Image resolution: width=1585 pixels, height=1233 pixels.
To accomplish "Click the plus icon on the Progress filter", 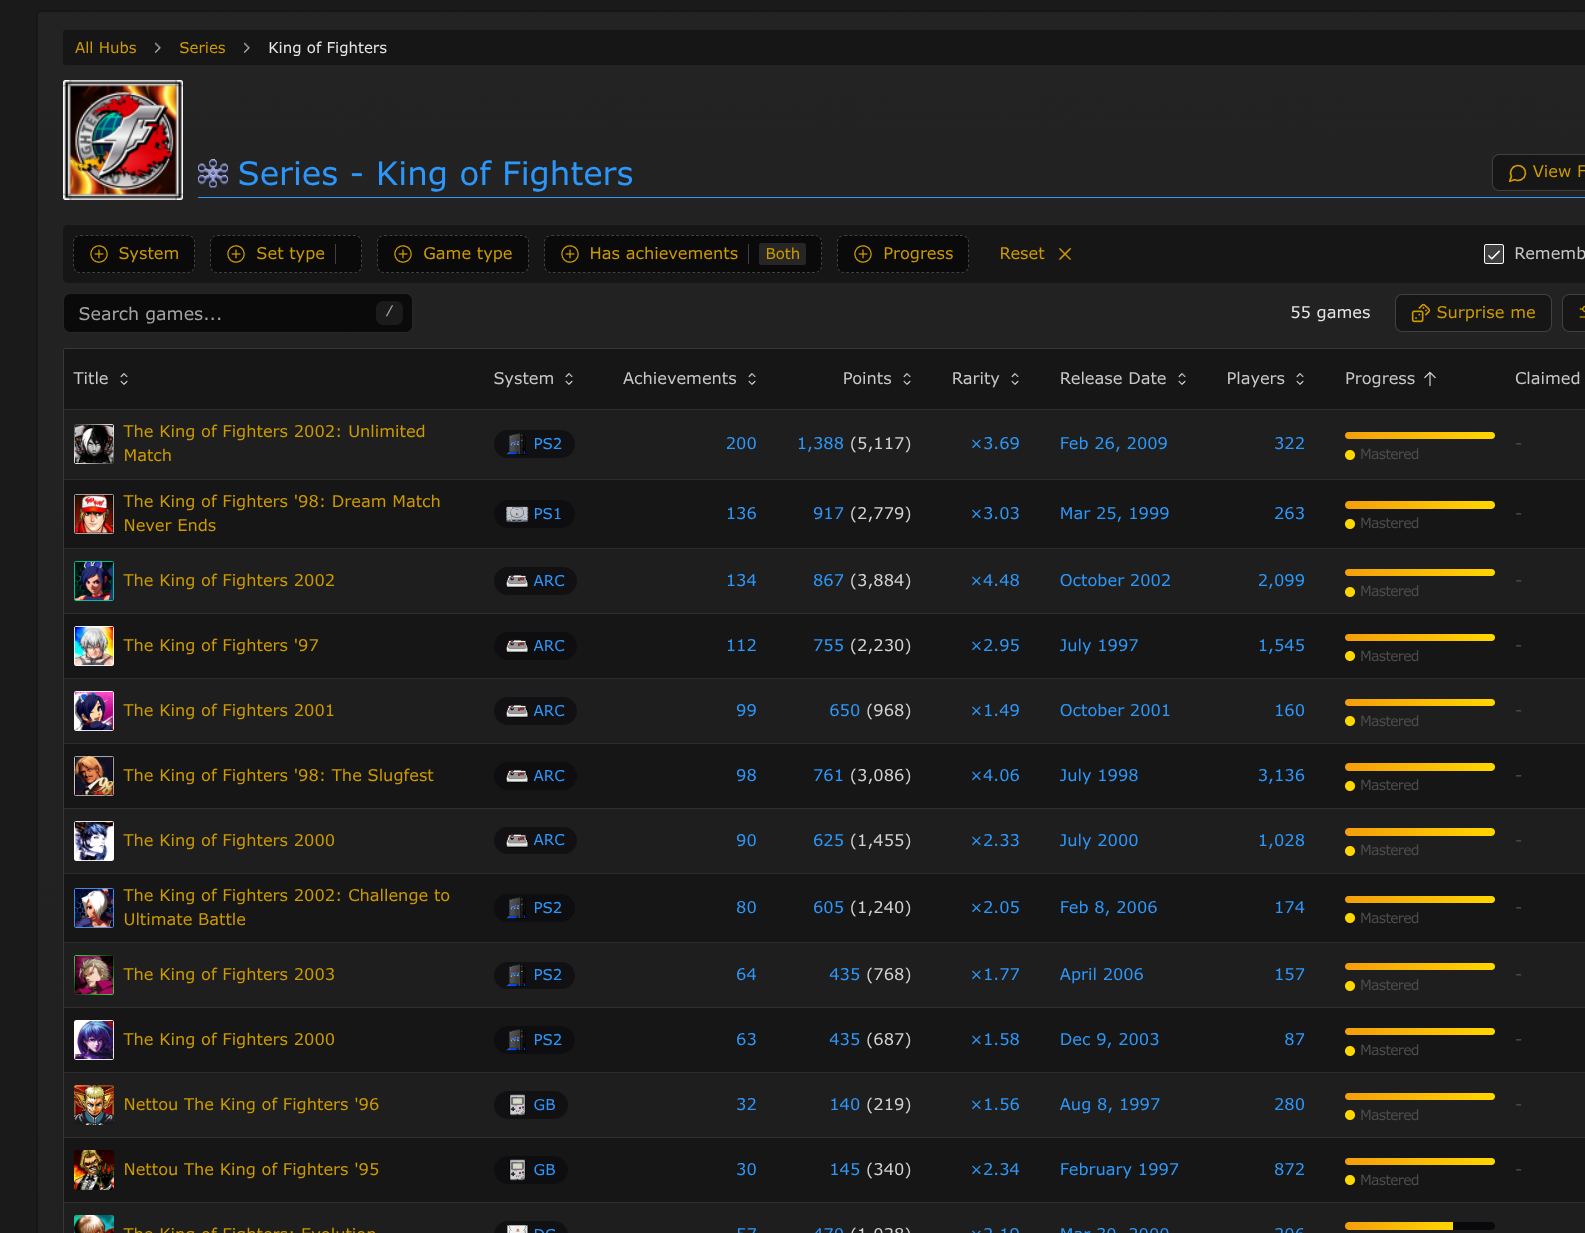I will pos(863,254).
